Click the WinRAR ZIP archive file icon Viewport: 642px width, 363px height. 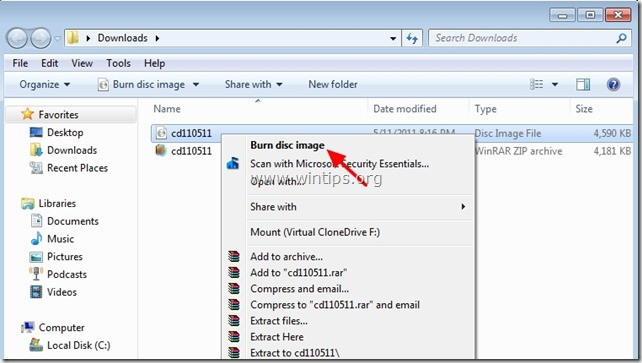pos(161,150)
